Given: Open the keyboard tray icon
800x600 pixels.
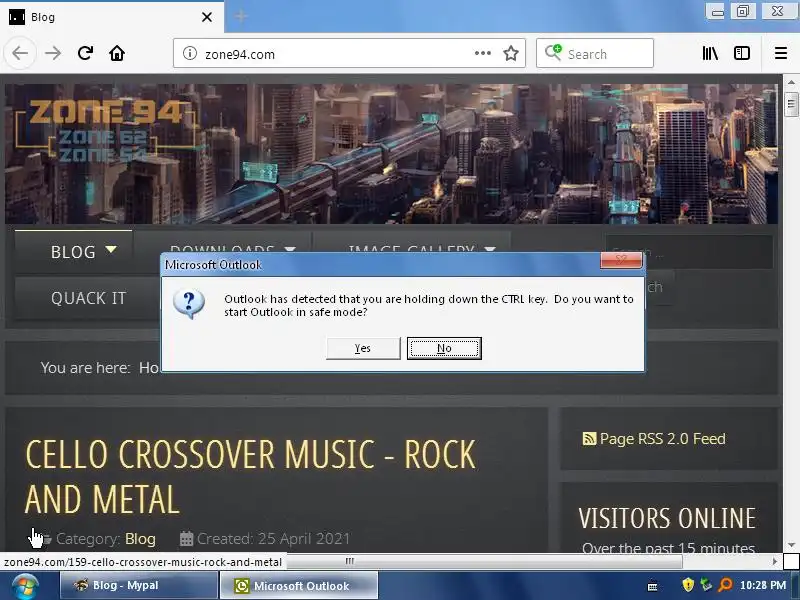Looking at the screenshot, I should point(652,587).
